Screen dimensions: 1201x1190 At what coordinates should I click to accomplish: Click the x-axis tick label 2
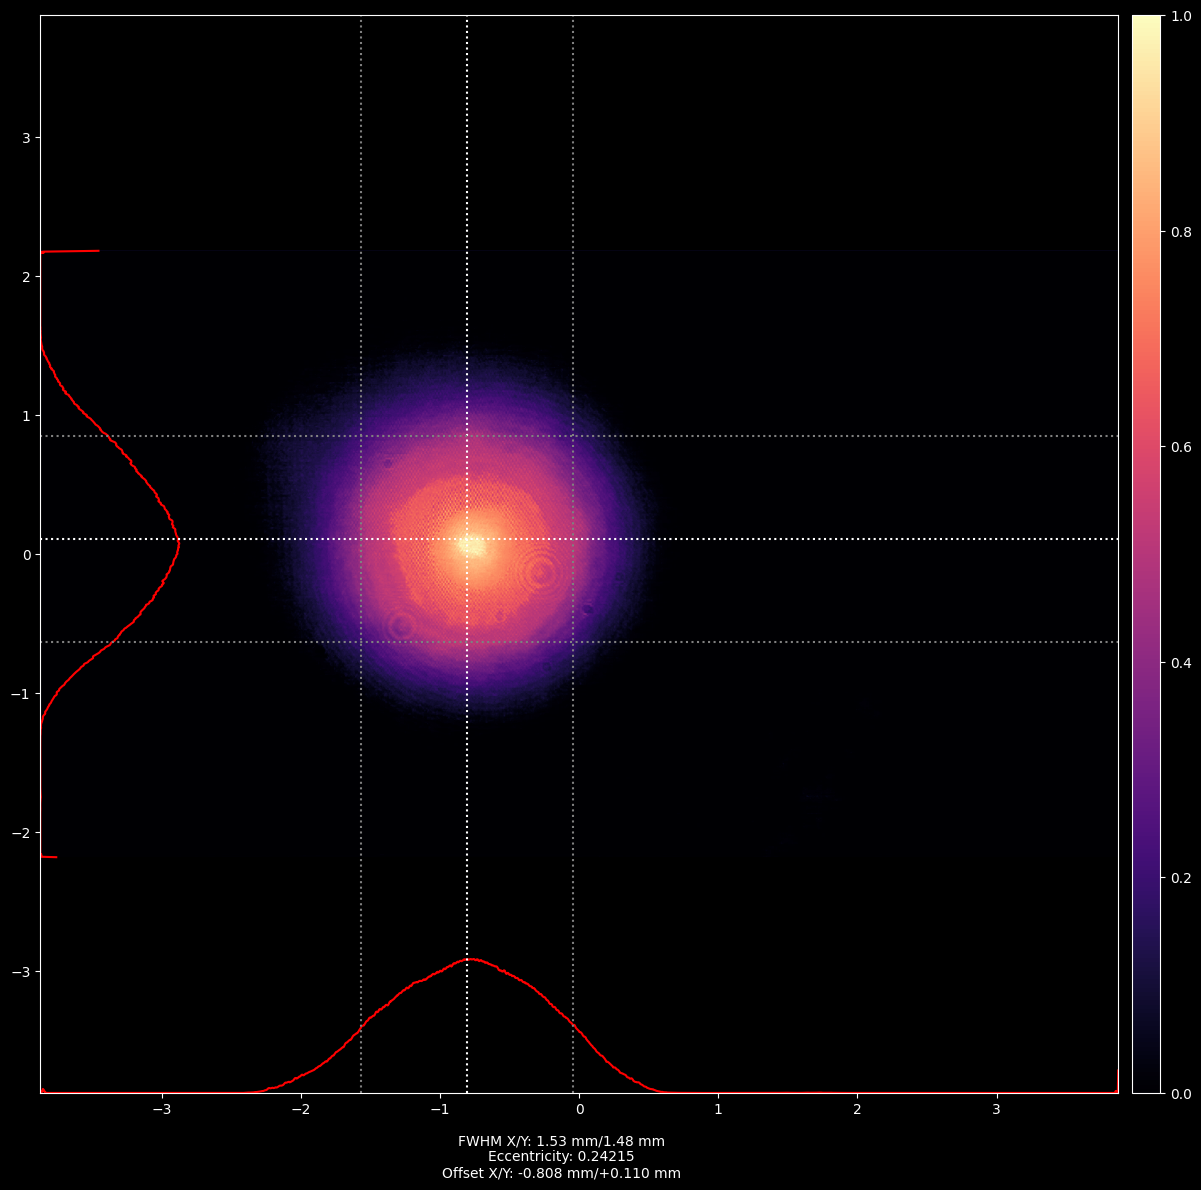tap(857, 1110)
